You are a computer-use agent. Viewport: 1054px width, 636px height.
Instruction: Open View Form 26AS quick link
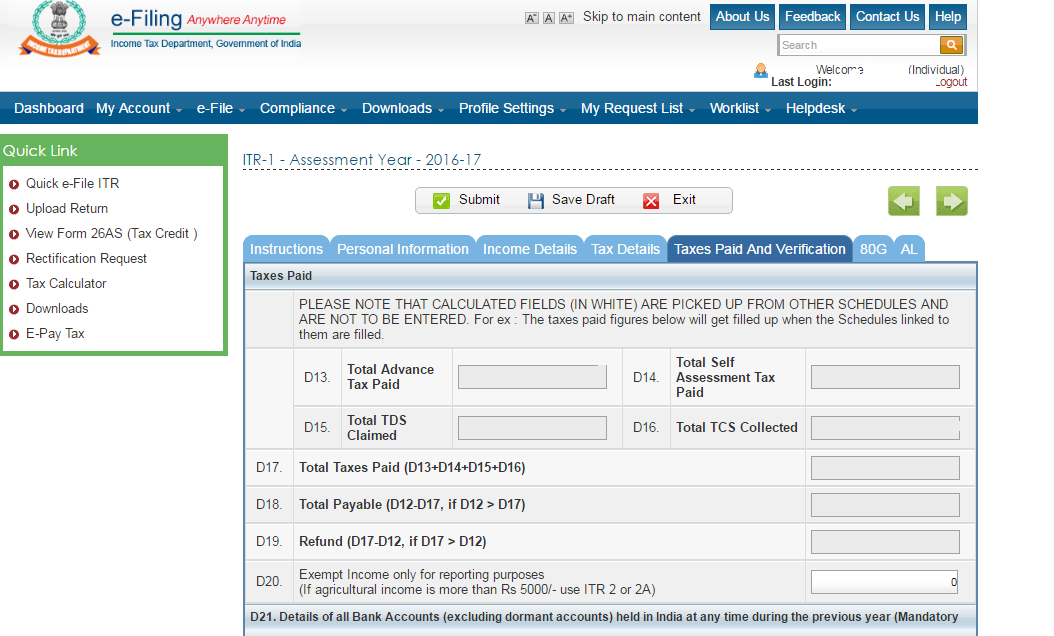(111, 233)
